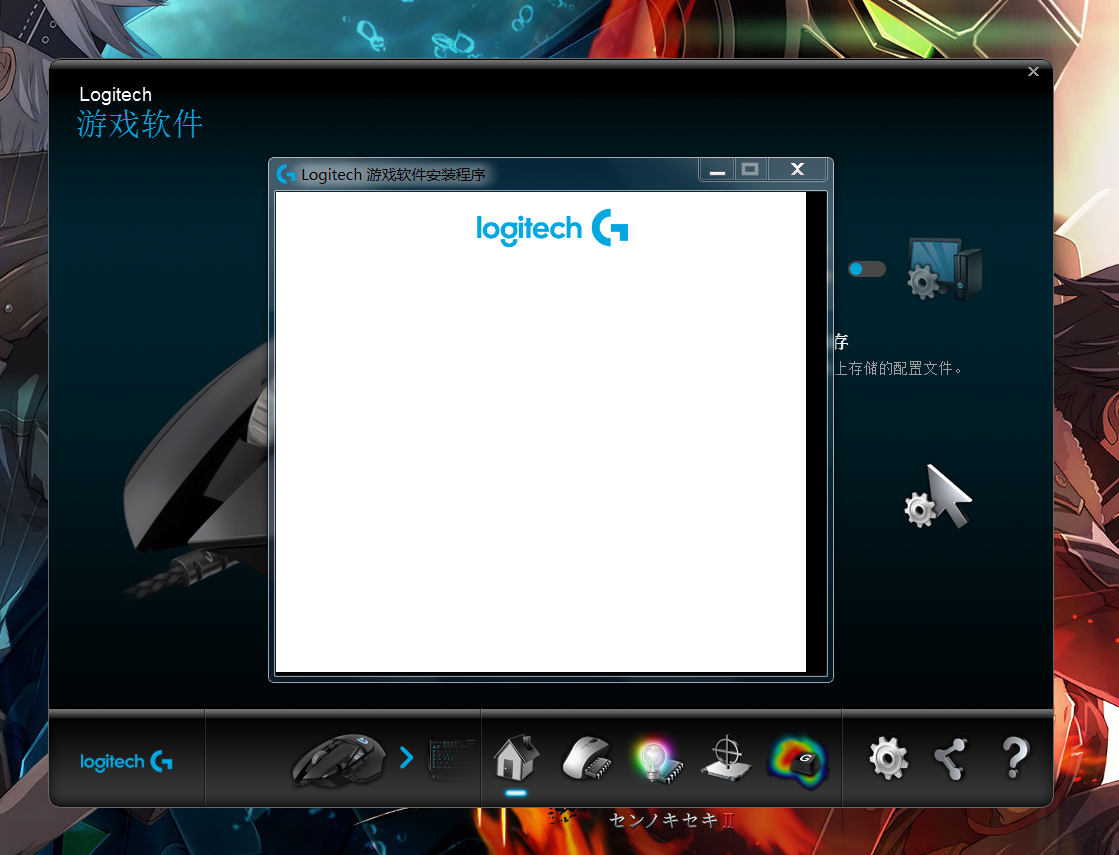Click logitech G logo inside installer
Image resolution: width=1119 pixels, height=855 pixels.
[x=552, y=228]
